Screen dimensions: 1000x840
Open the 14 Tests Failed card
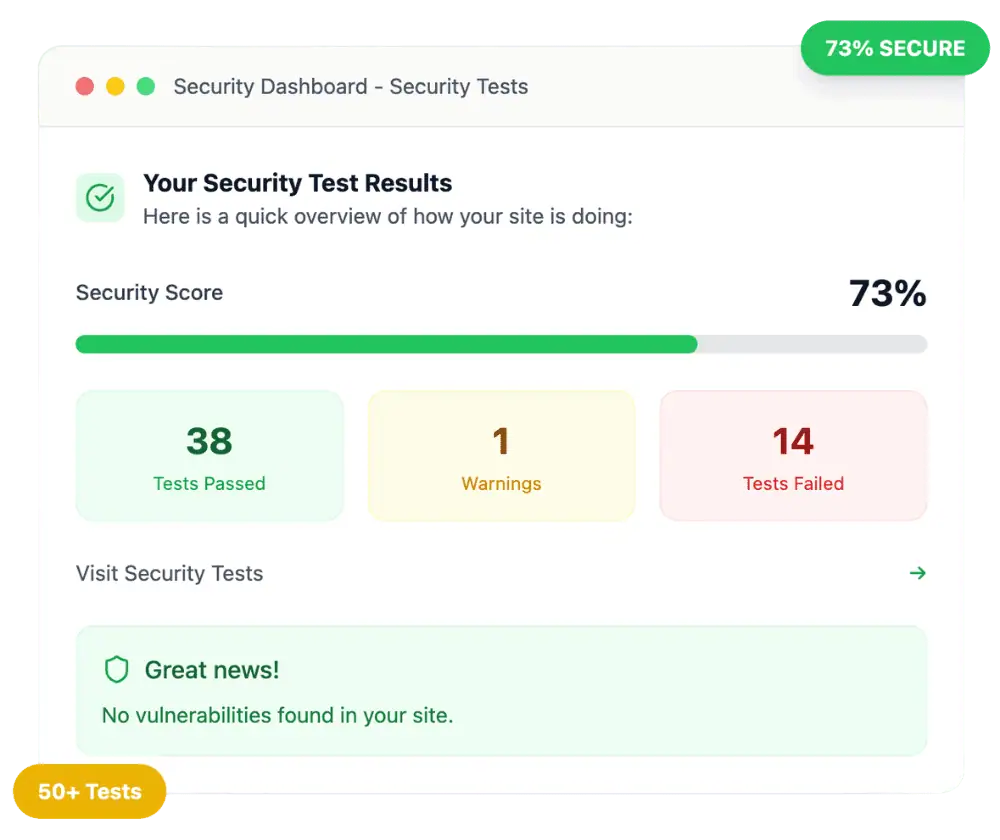click(793, 456)
